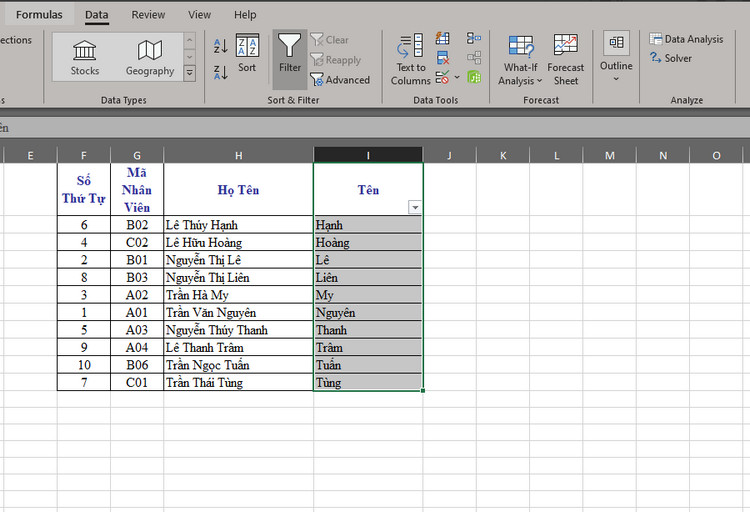Click the 'Mã Nhân Viên' header cell

pyautogui.click(x=137, y=189)
